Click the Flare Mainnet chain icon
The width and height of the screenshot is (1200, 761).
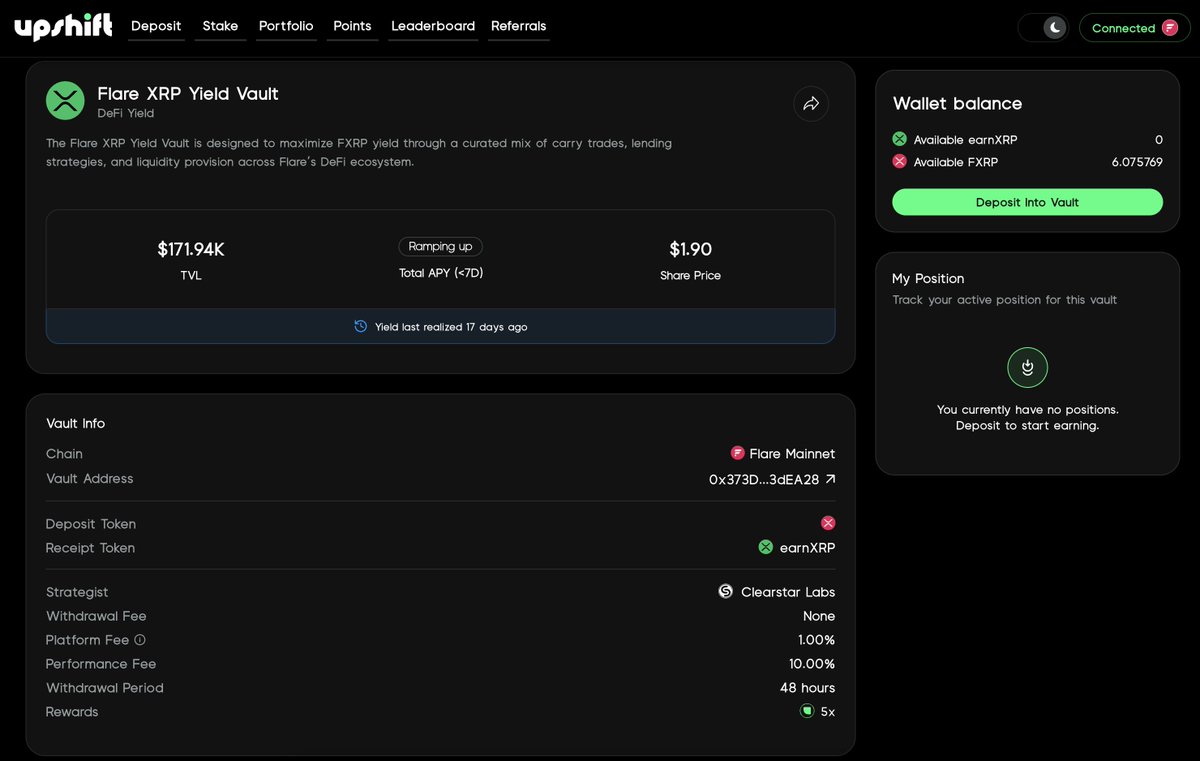[x=738, y=453]
